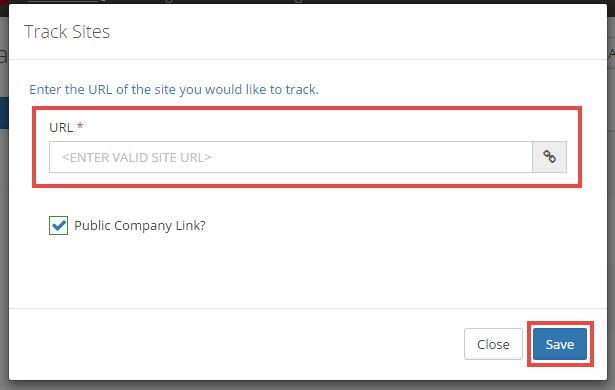Viewport: 615px width, 390px height.
Task: Click the red required asterisk next to URL
Action: [x=80, y=126]
